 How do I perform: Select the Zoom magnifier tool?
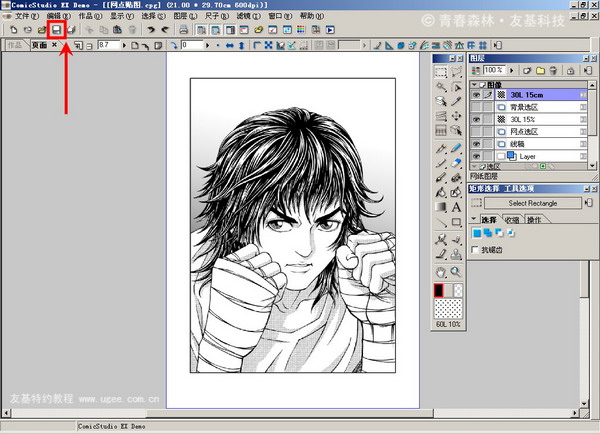point(456,272)
